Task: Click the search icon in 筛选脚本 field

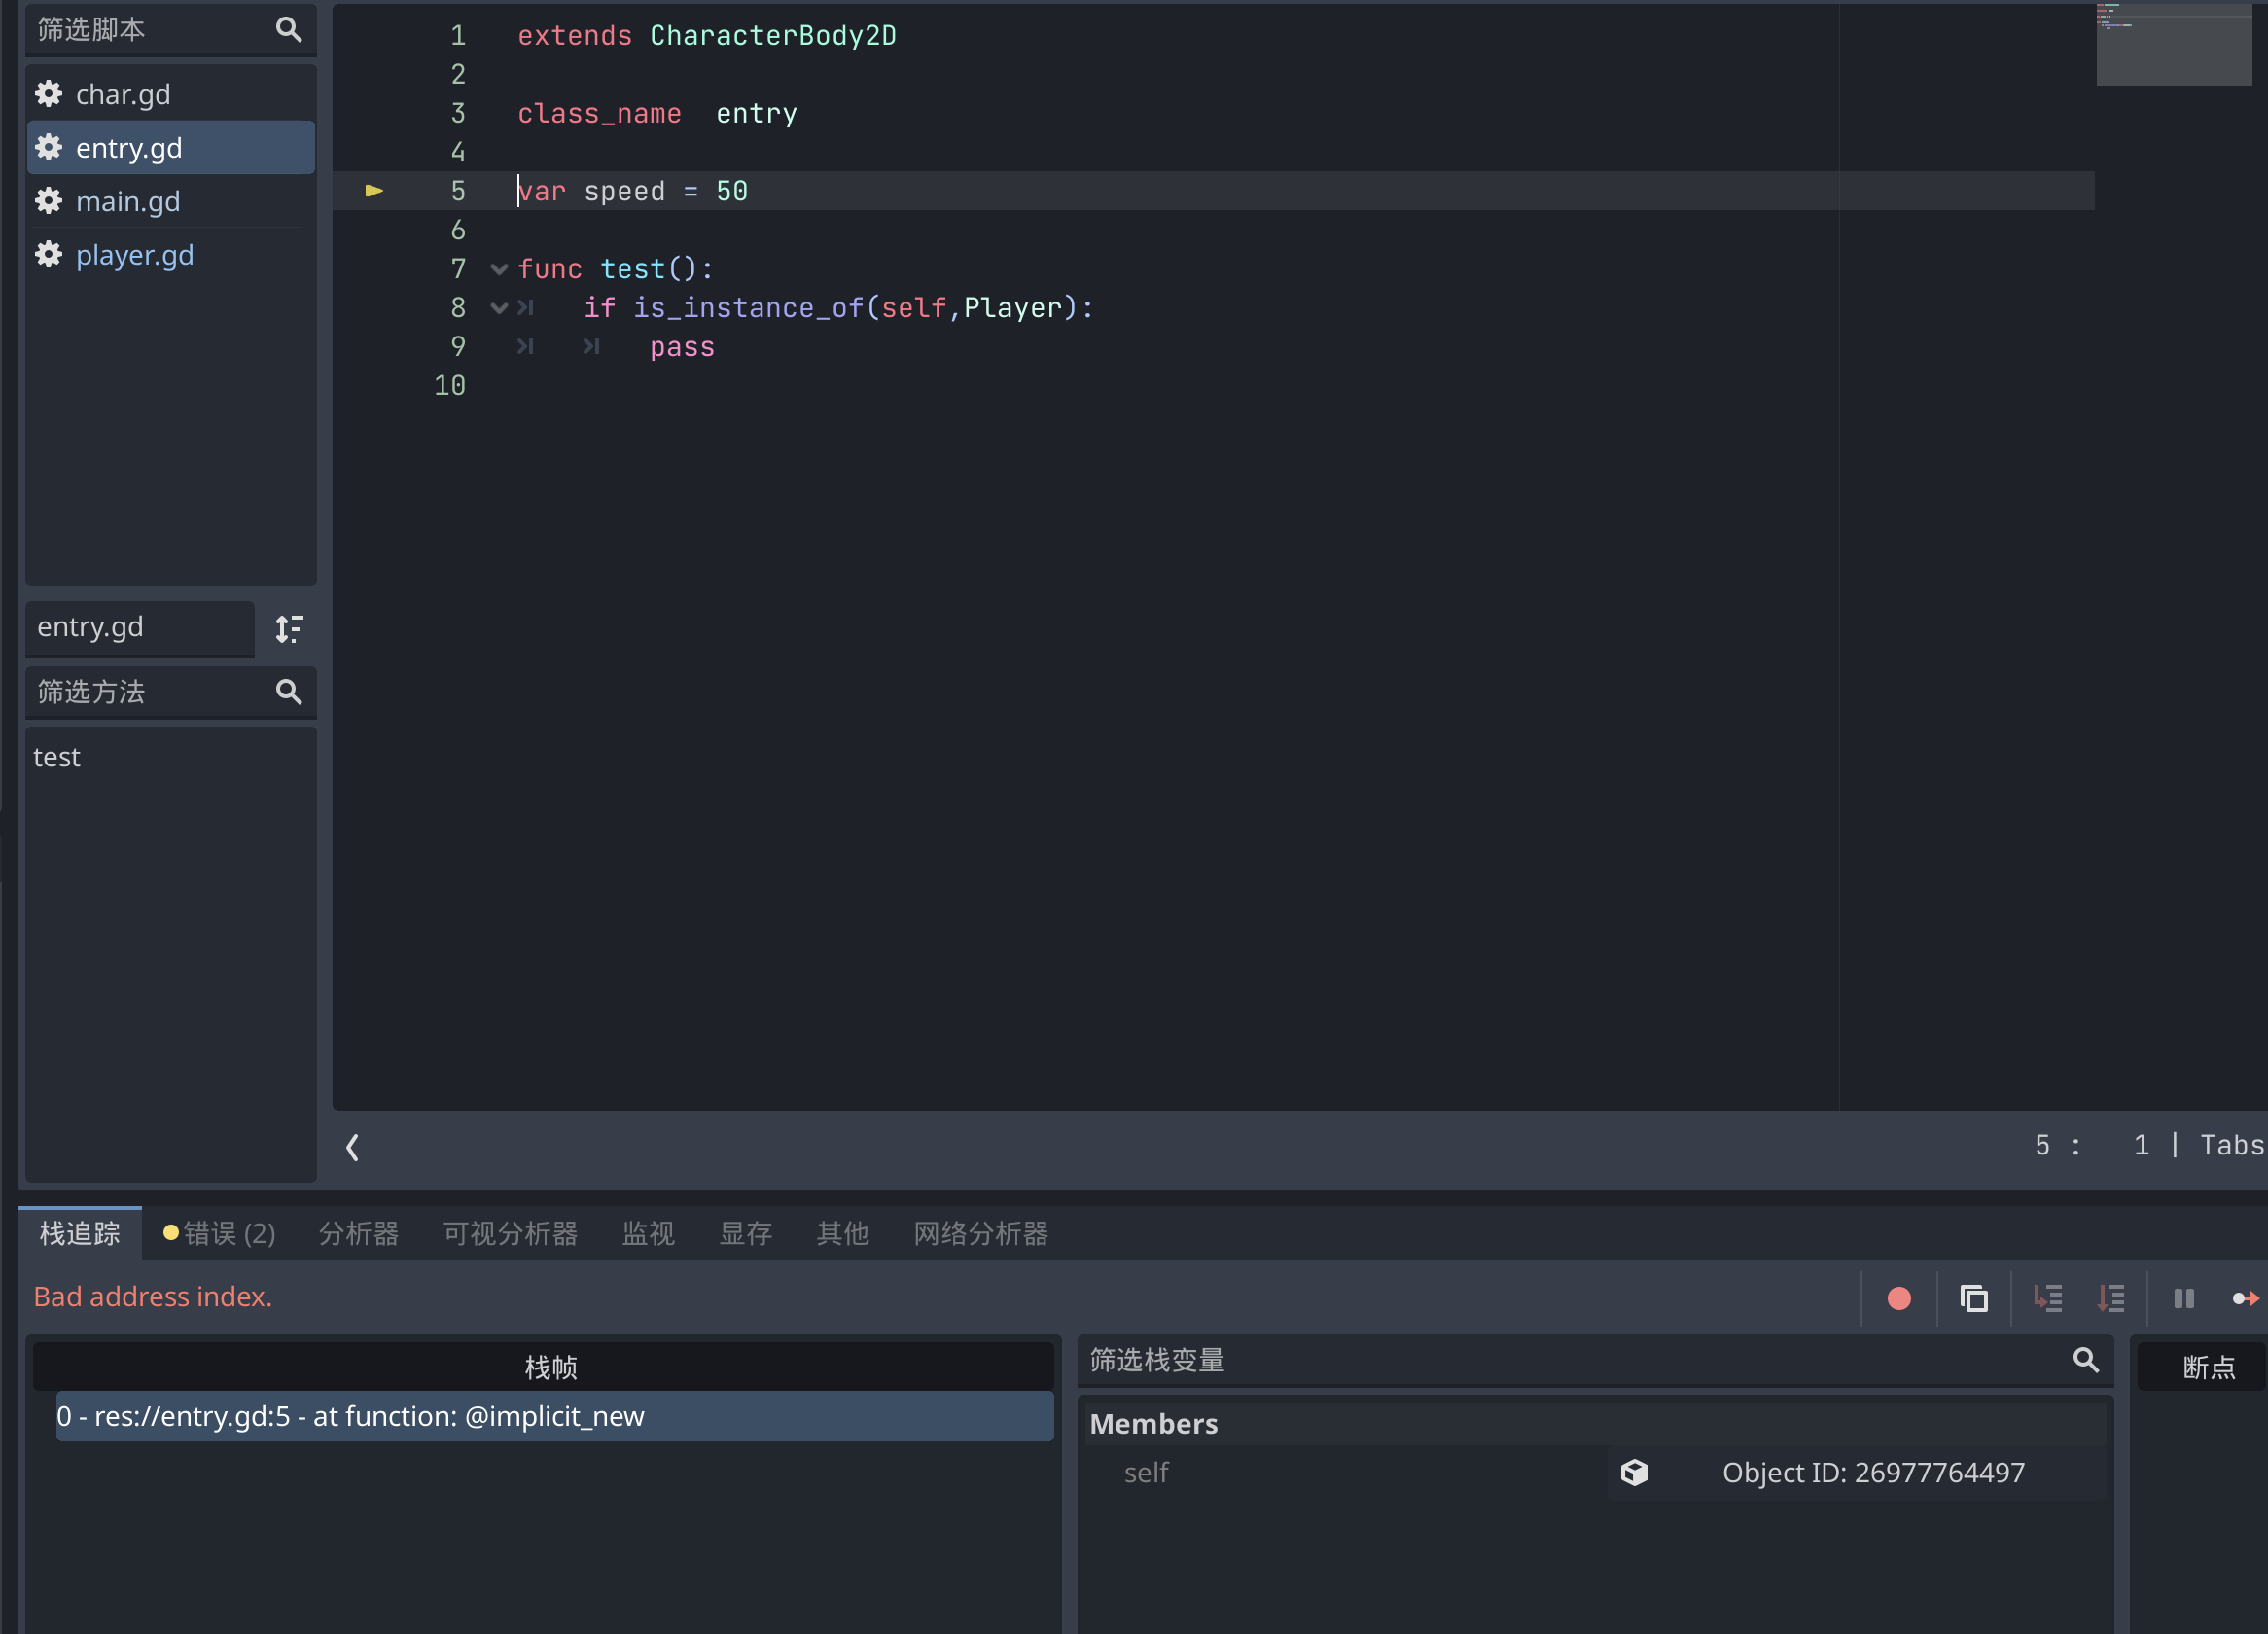Action: [x=288, y=29]
